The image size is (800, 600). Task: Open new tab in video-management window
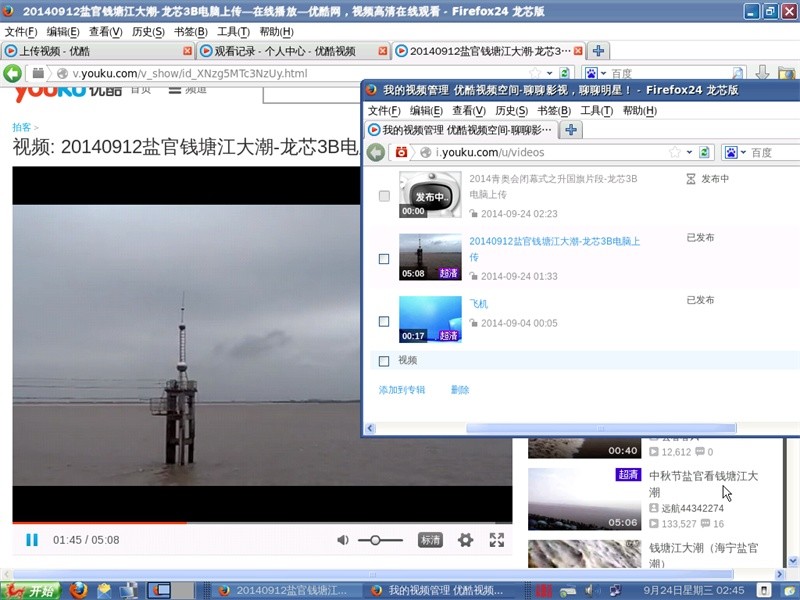pos(571,130)
